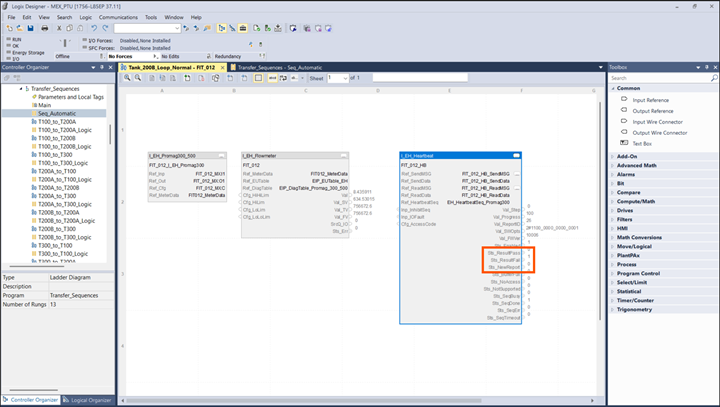
Task: Click ellipsis button beside FIT_012_HB_ReadMSG
Action: (x=517, y=188)
